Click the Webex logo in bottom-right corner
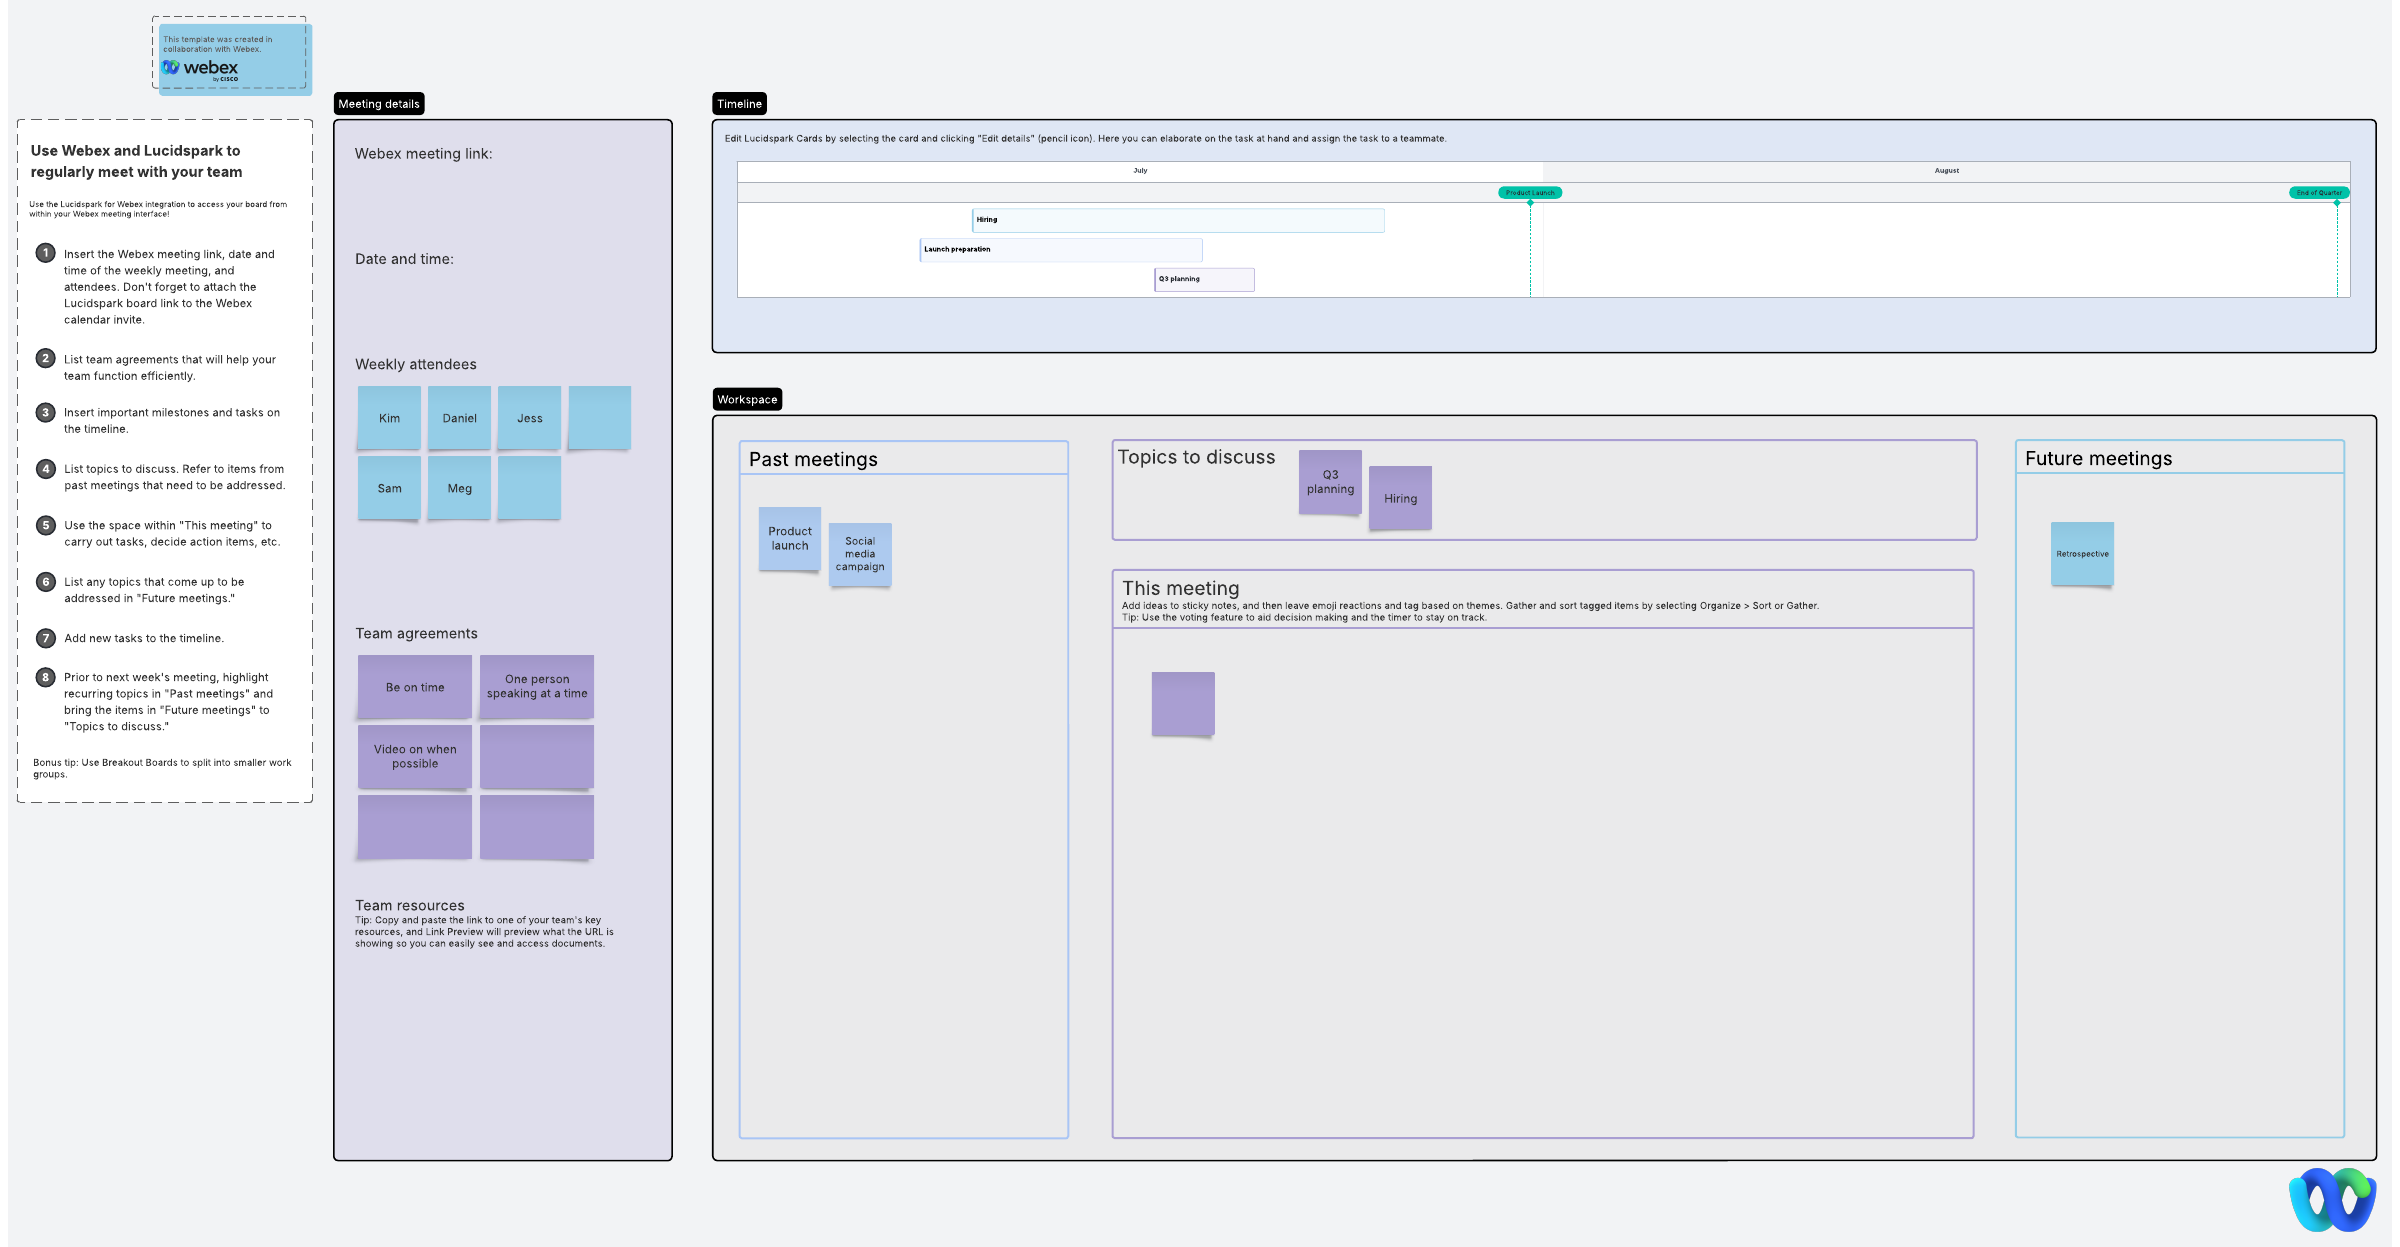This screenshot has width=2400, height=1247. (2332, 1199)
